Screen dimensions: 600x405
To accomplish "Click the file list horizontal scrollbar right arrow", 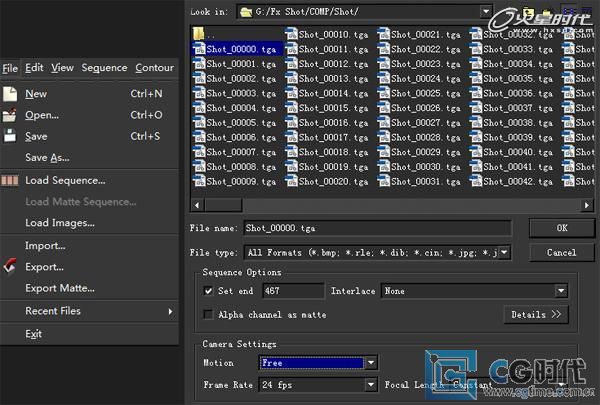I will [x=587, y=205].
